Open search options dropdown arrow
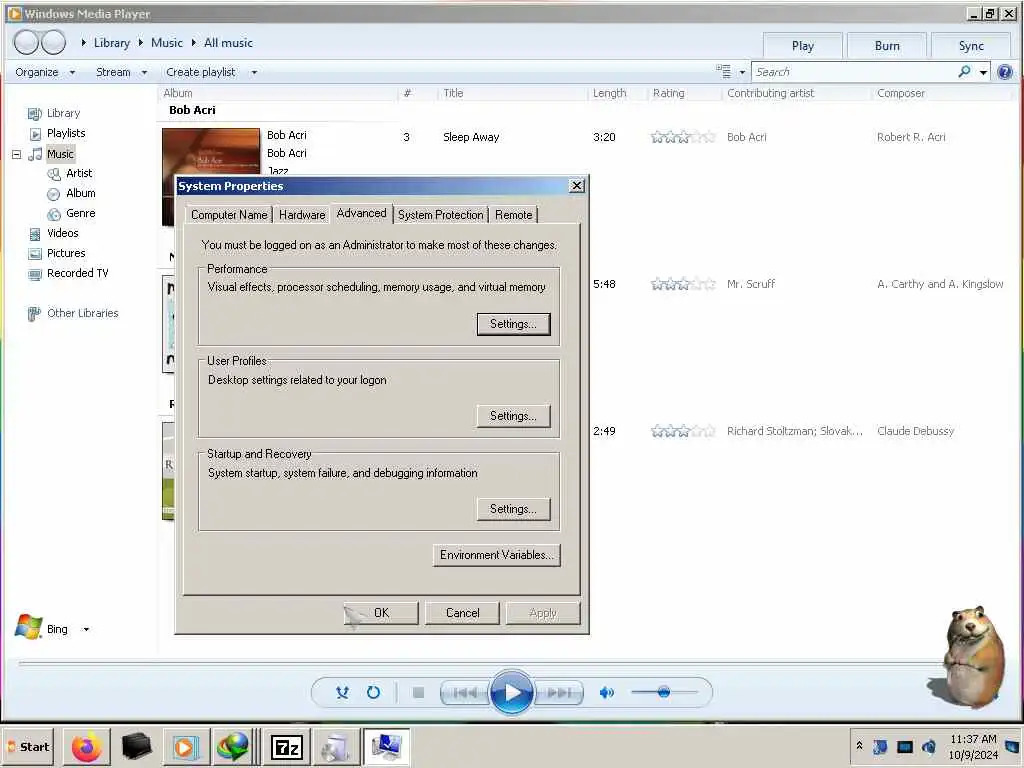Image resolution: width=1024 pixels, height=768 pixels. click(983, 72)
